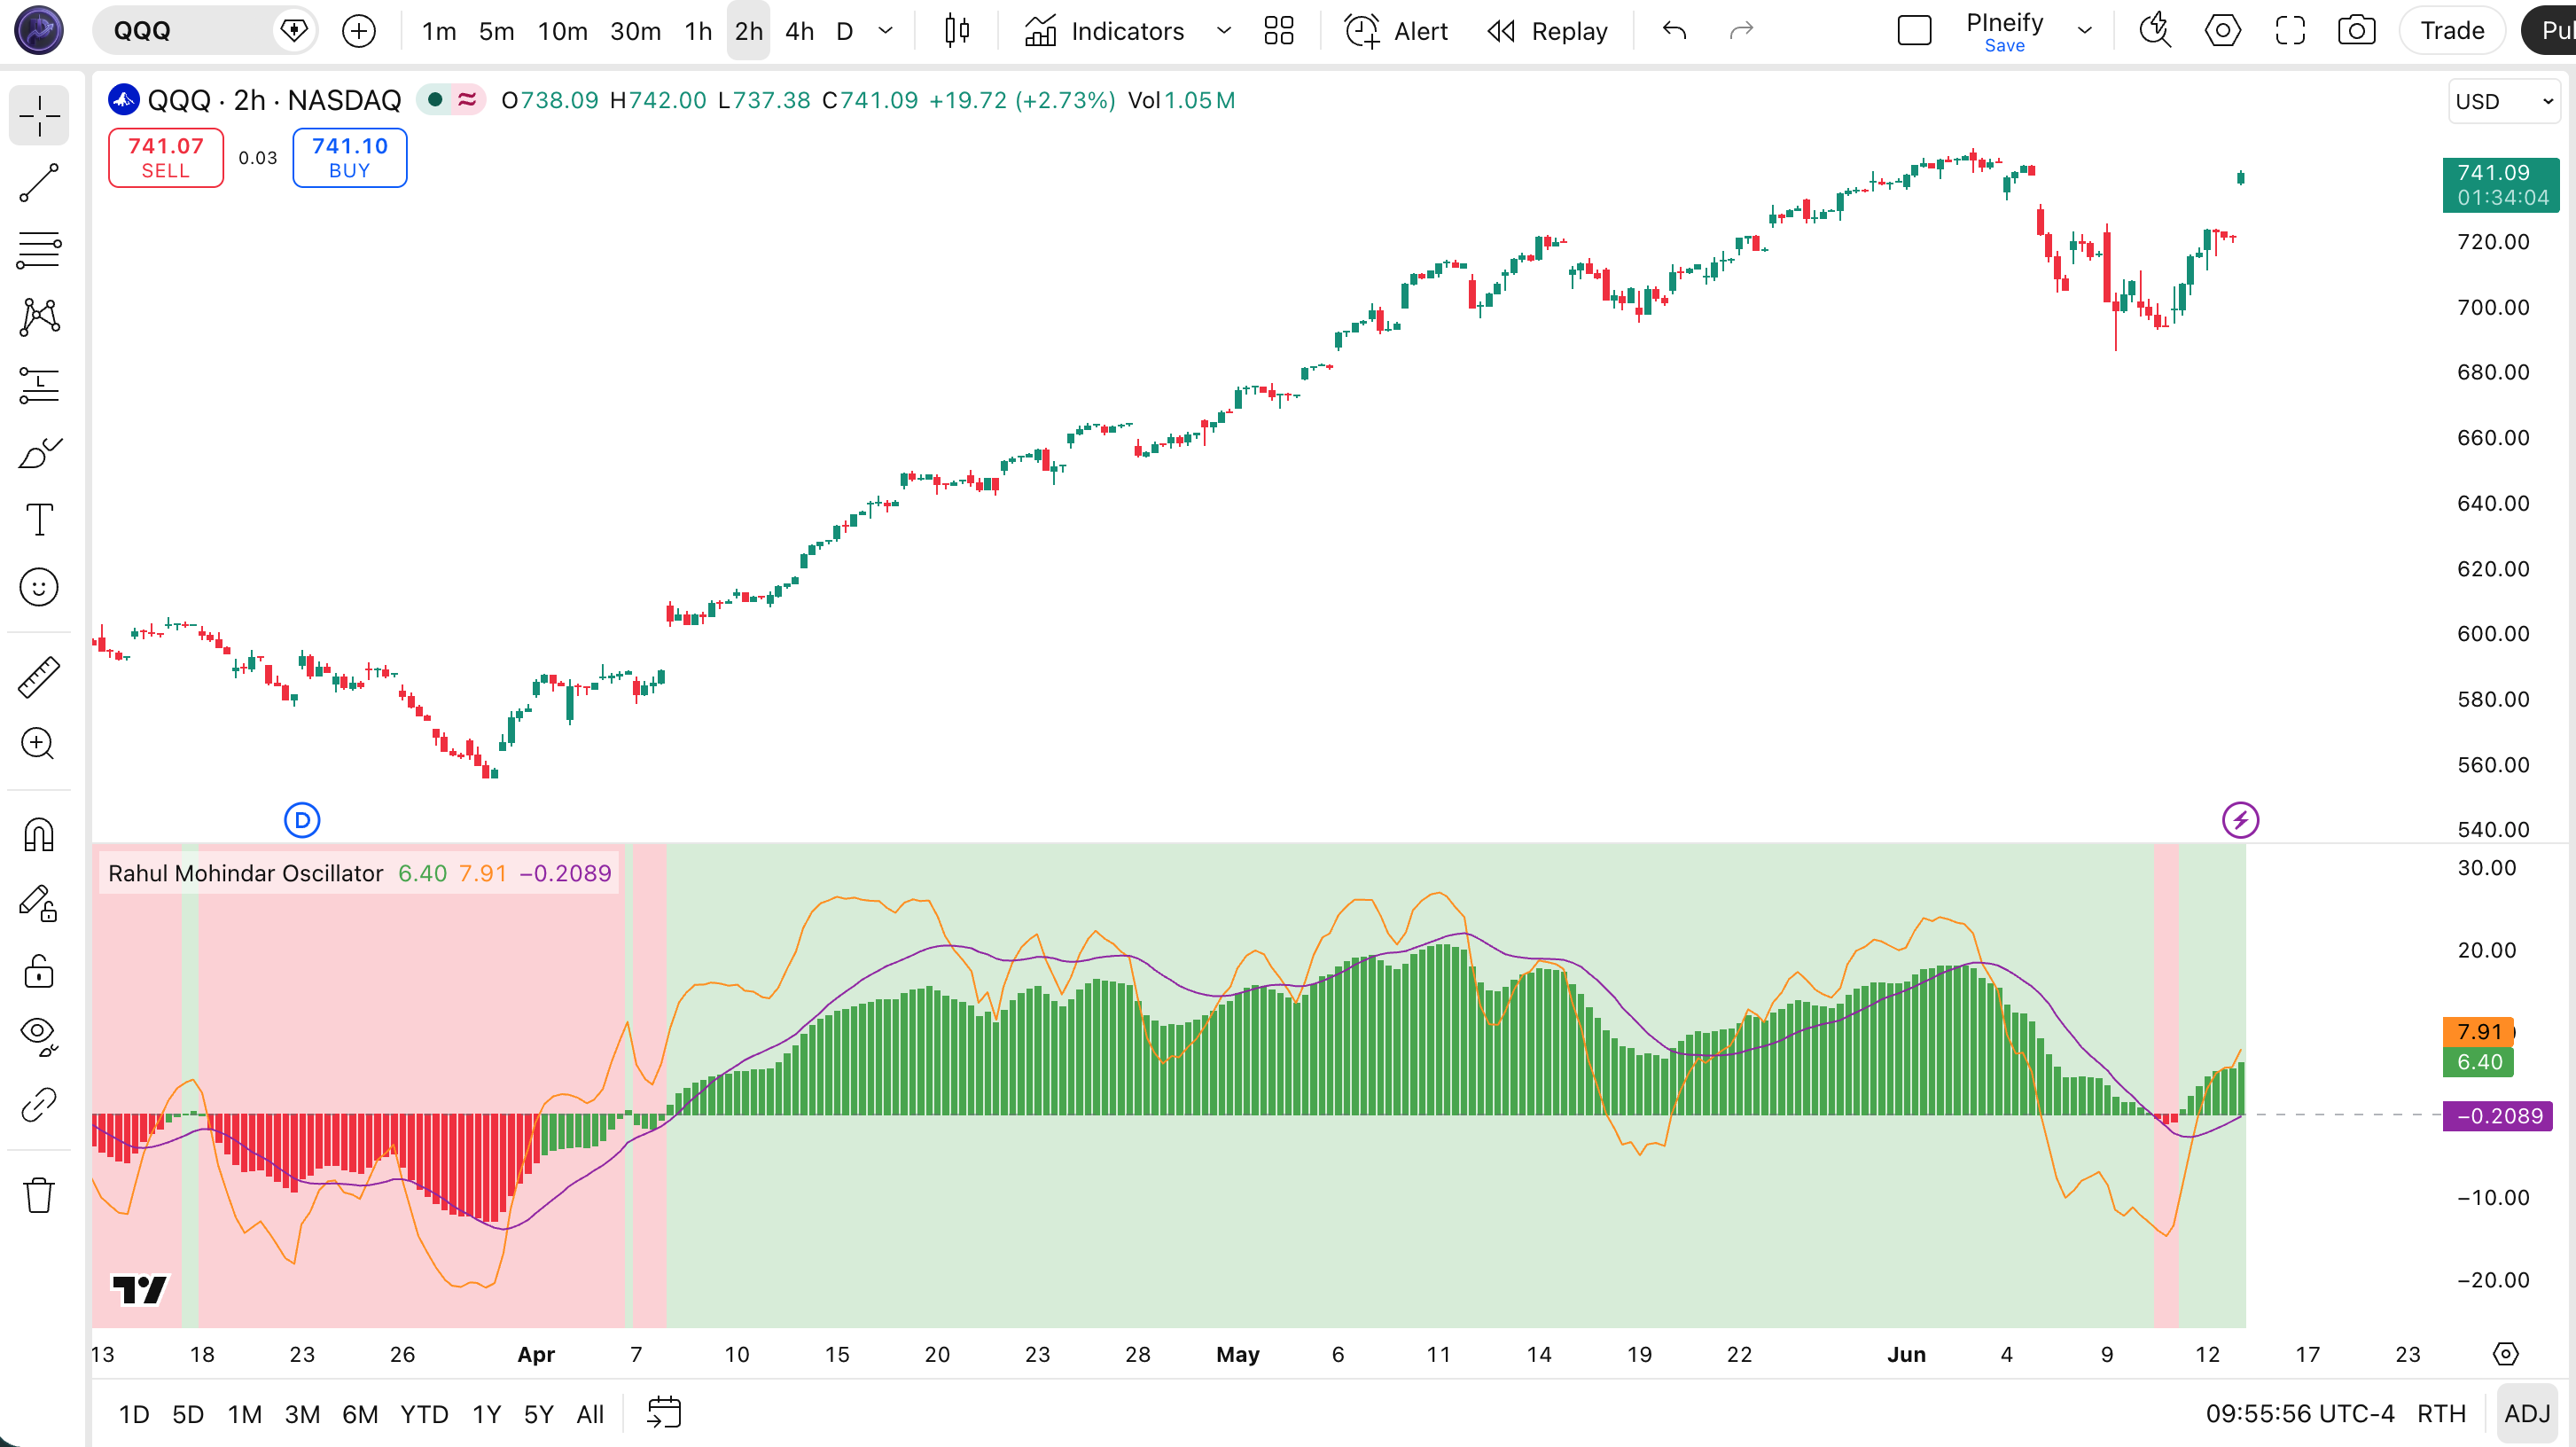The width and height of the screenshot is (2576, 1447).
Task: Select the D daily interval
Action: 844,31
